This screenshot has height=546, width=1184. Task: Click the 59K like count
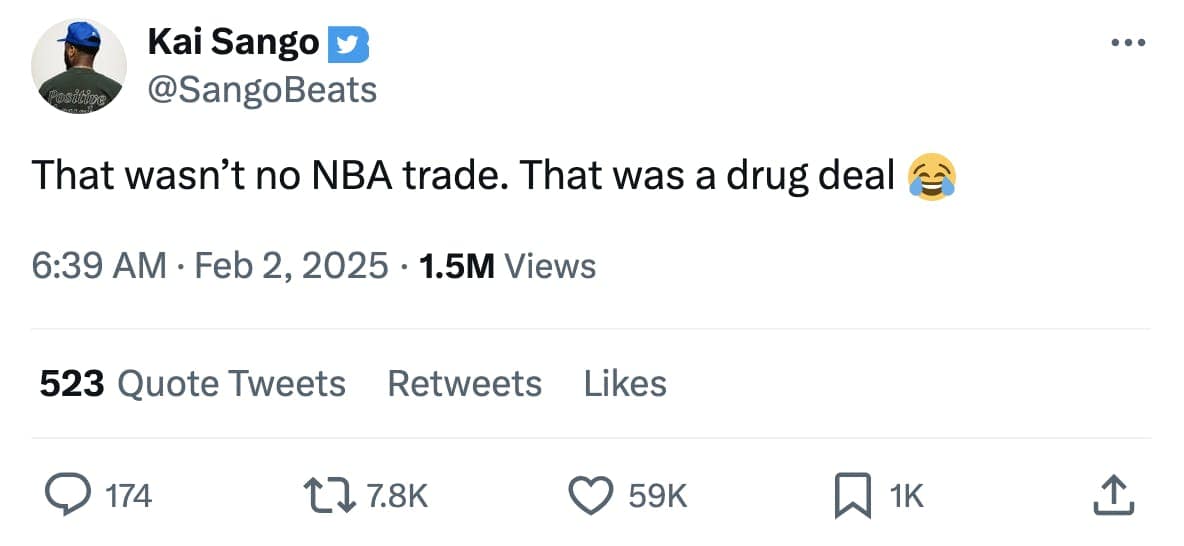tap(656, 496)
